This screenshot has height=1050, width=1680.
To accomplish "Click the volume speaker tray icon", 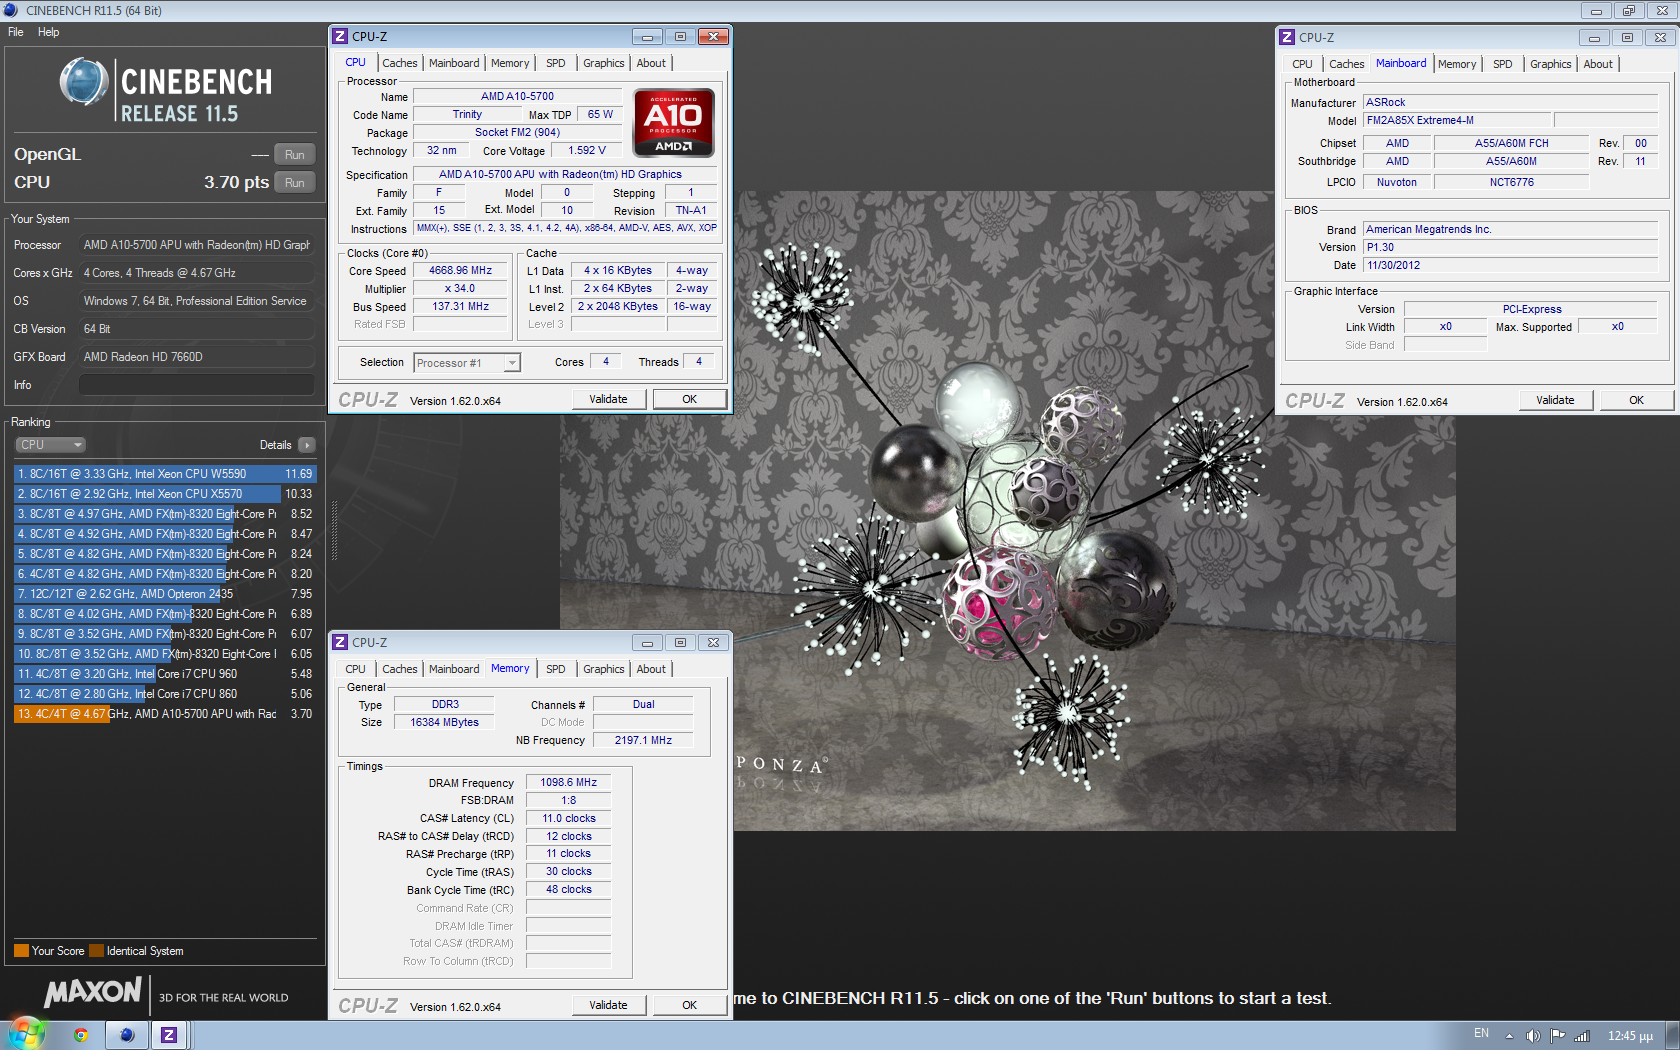I will (1533, 1036).
